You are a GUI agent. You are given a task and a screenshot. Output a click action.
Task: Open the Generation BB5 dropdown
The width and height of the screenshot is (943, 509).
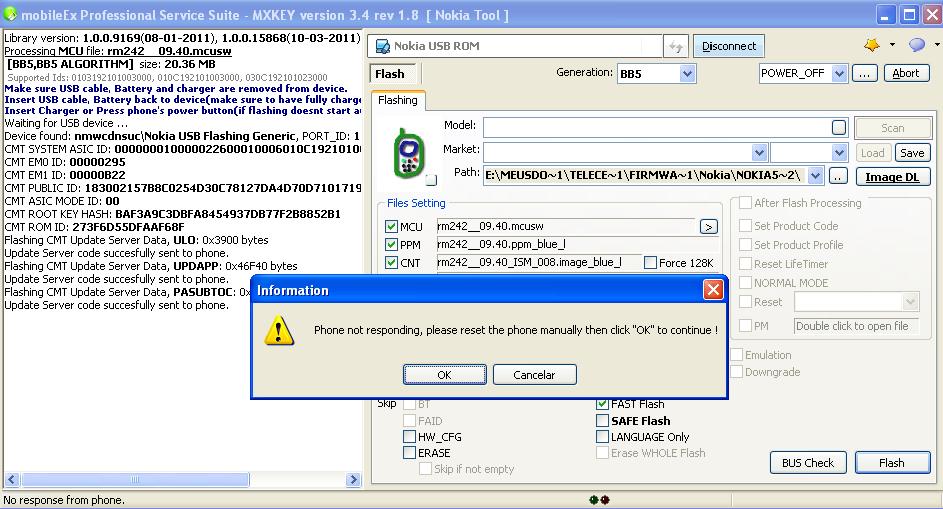pos(687,74)
